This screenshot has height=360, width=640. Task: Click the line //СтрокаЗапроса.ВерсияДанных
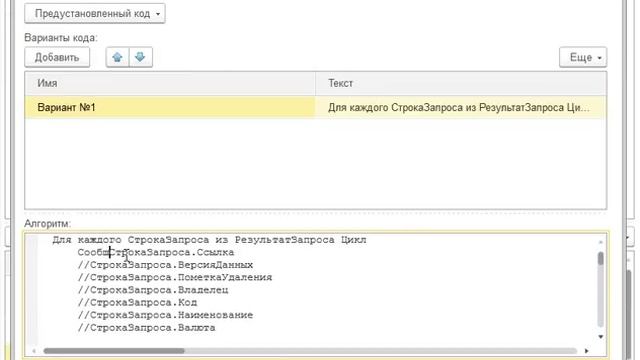point(165,265)
